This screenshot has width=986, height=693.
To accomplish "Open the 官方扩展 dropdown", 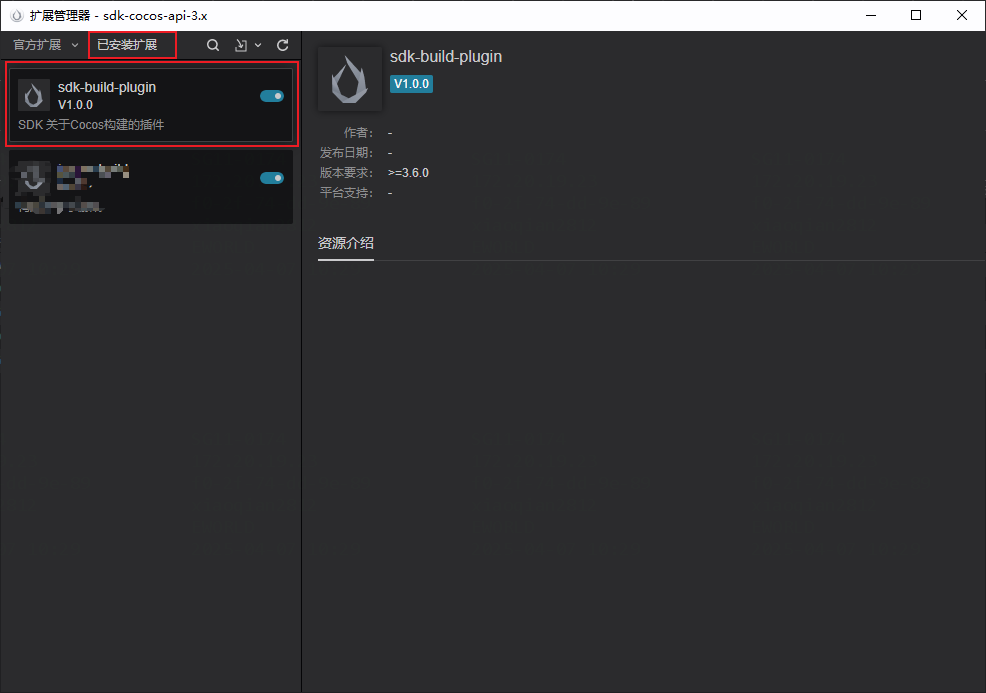I will [x=46, y=45].
